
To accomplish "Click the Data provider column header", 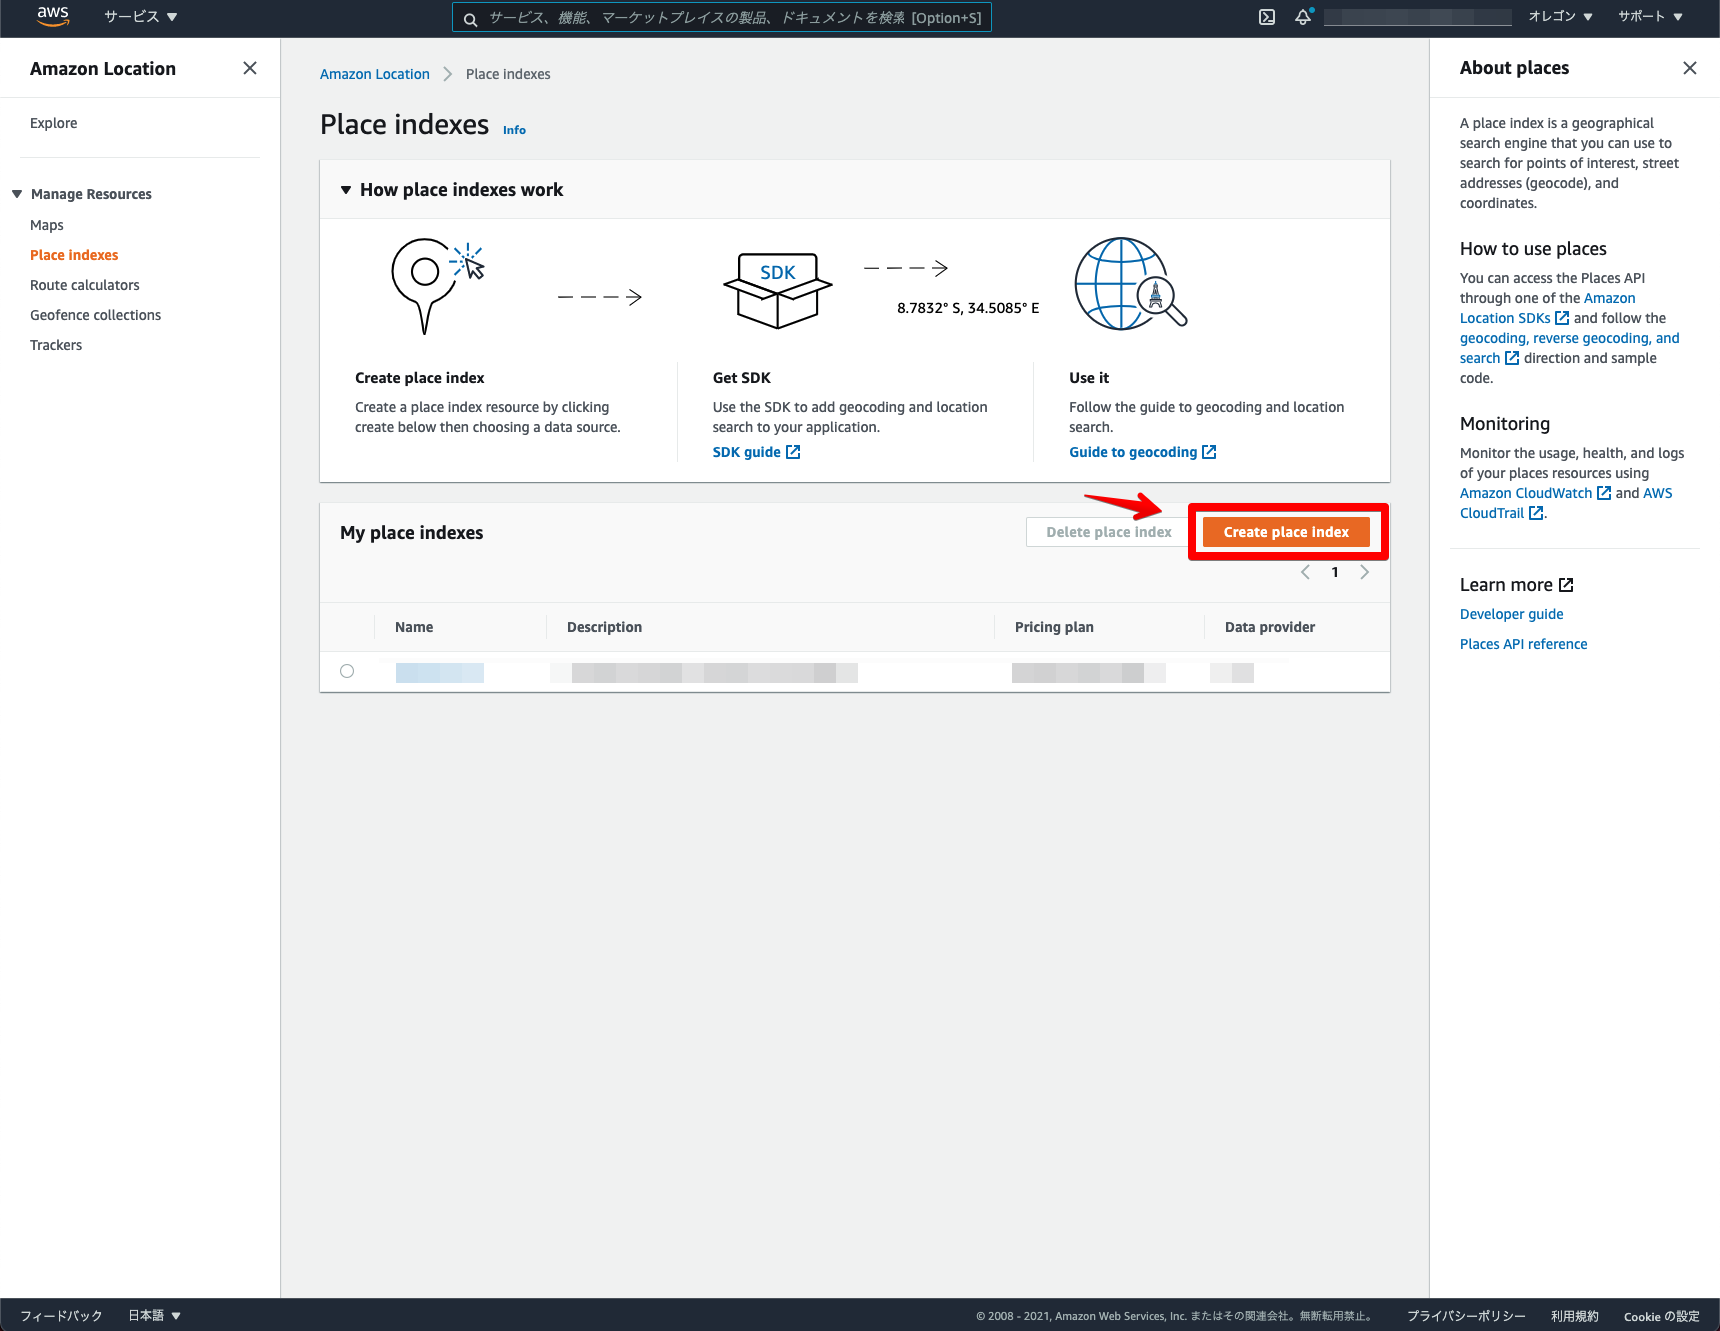I will pyautogui.click(x=1270, y=627).
